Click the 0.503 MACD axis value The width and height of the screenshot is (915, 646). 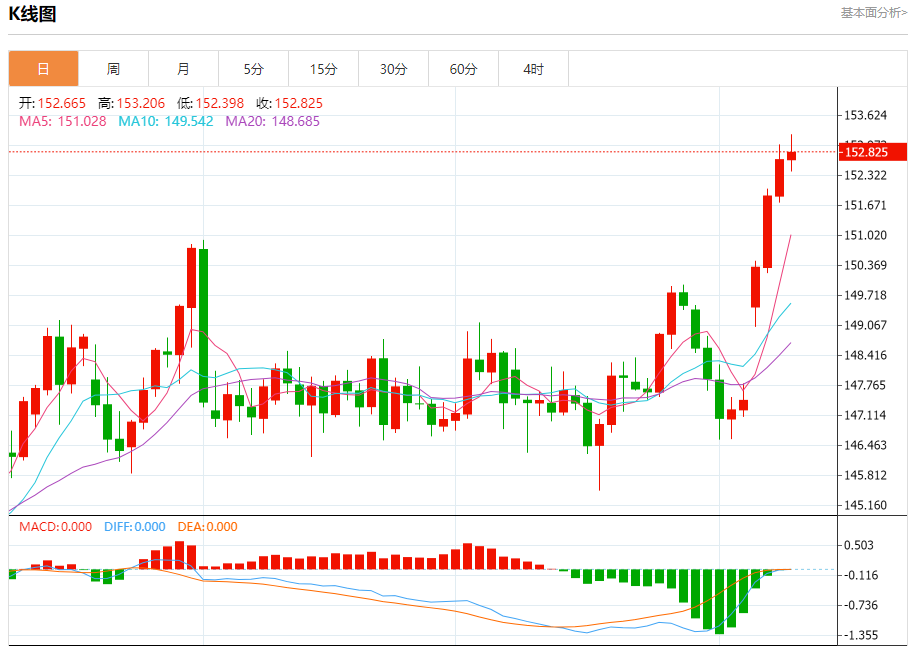[x=859, y=545]
